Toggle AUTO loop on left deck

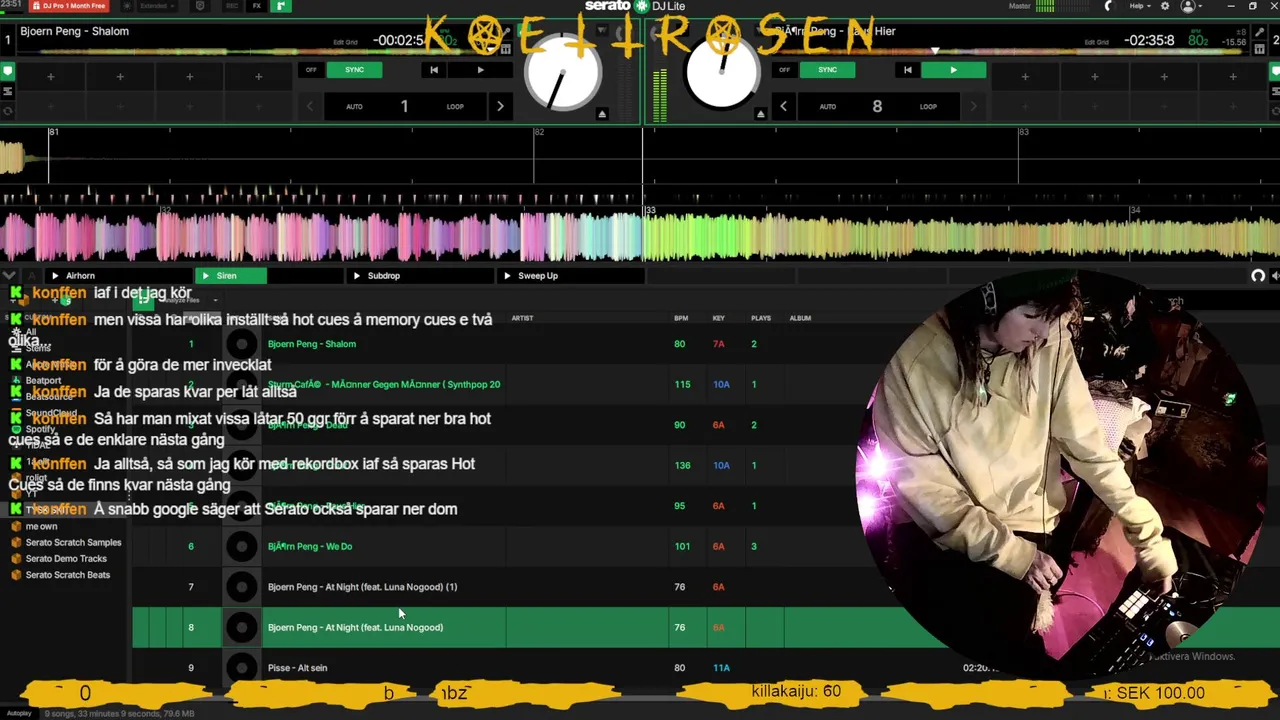354,106
